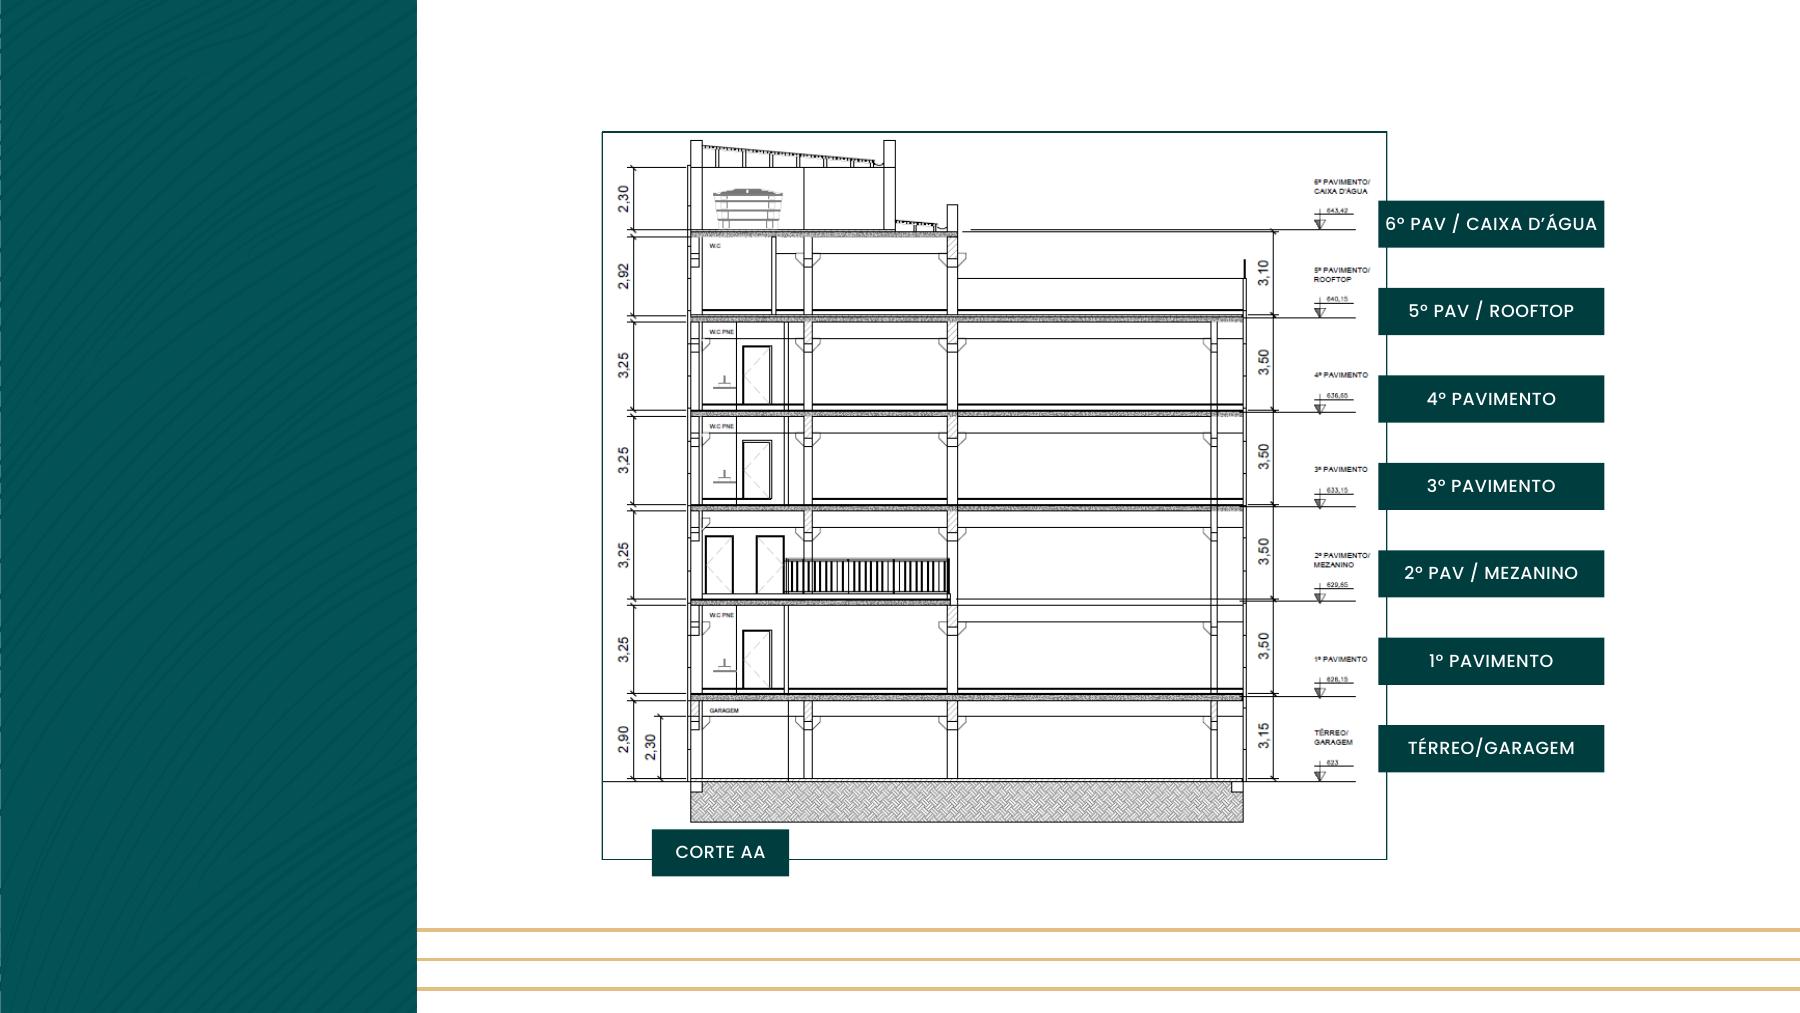Click the 626,15 elevation value
This screenshot has height=1013, width=1800.
[x=1337, y=679]
